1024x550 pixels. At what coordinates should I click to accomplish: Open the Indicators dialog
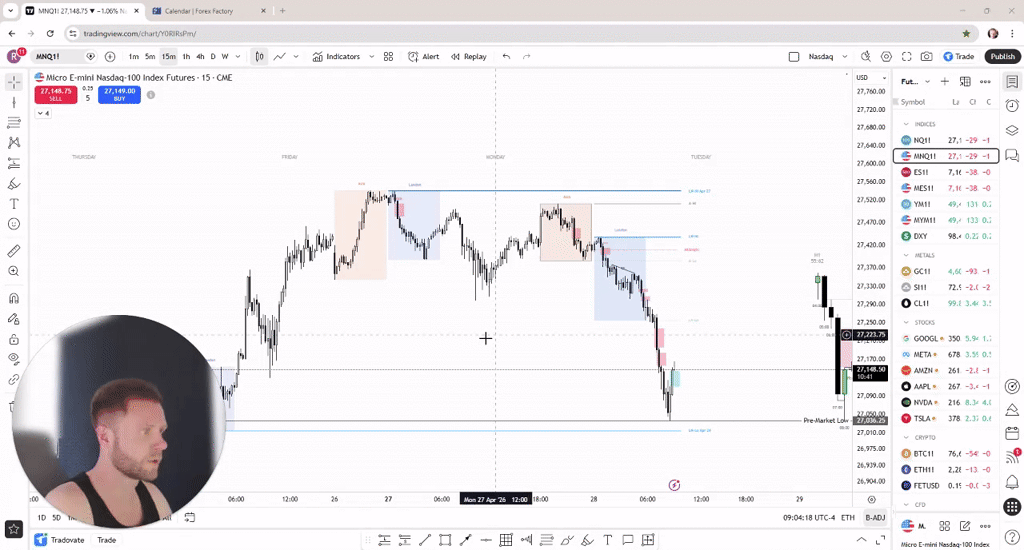click(336, 57)
